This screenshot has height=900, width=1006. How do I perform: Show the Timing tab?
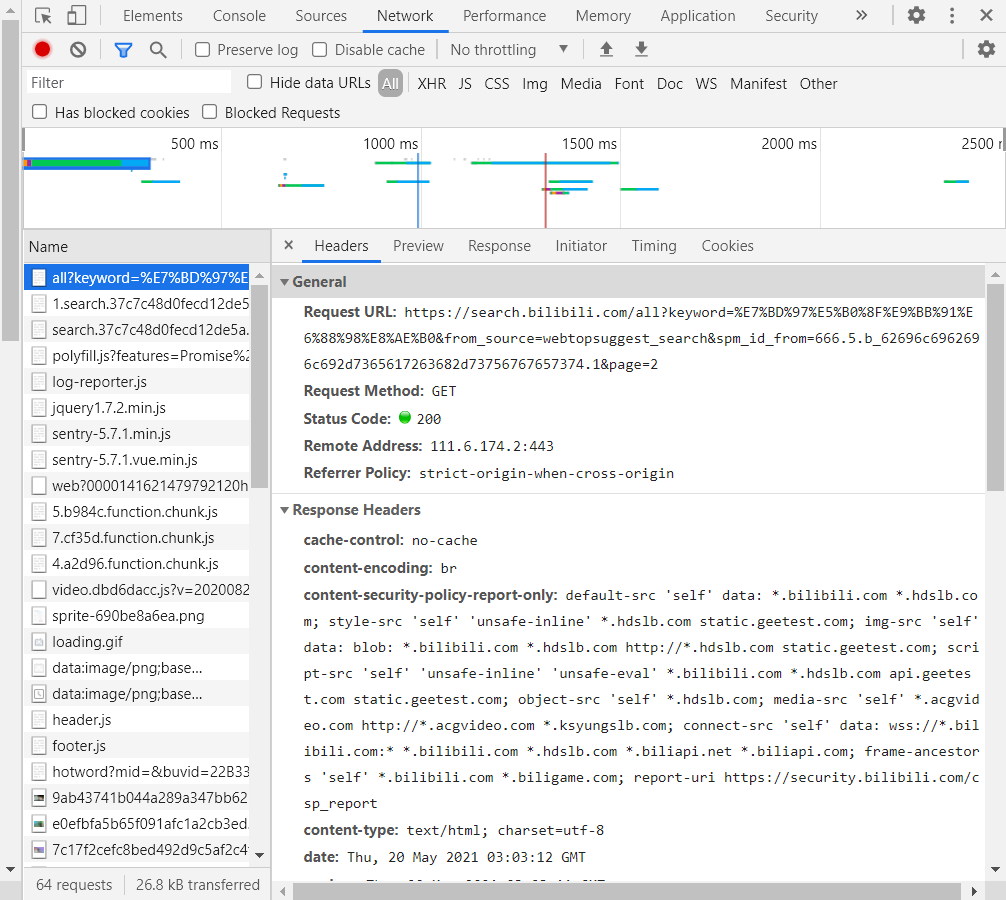[x=654, y=246]
